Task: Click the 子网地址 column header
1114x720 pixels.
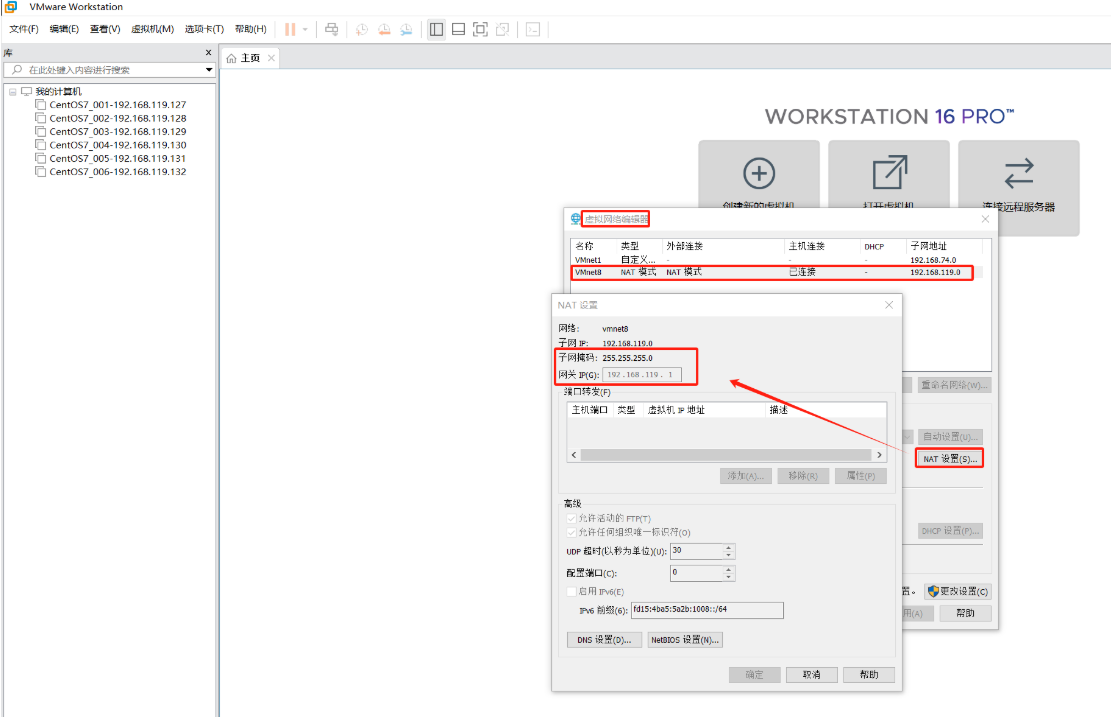Action: (928, 246)
